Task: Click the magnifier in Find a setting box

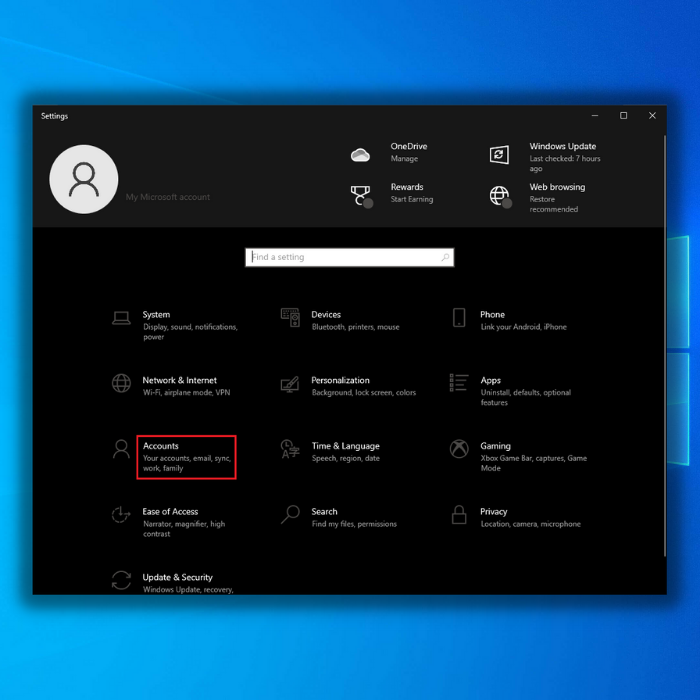Action: tap(445, 257)
